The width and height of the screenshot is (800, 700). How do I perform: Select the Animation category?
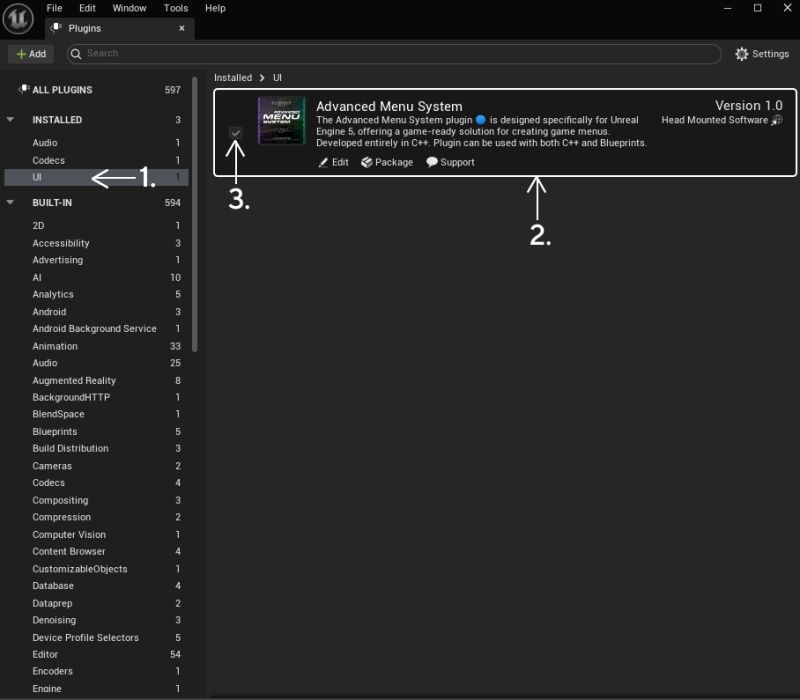click(96, 346)
